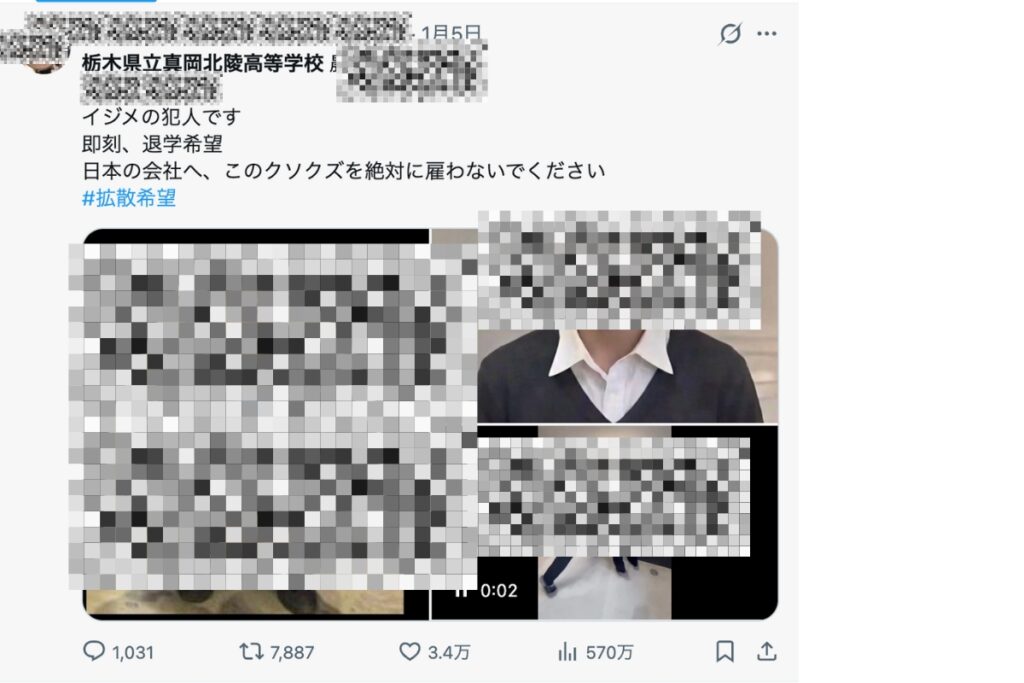Image resolution: width=1024 pixels, height=683 pixels.
Task: Click the Grok explain-post icon
Action: (x=729, y=33)
